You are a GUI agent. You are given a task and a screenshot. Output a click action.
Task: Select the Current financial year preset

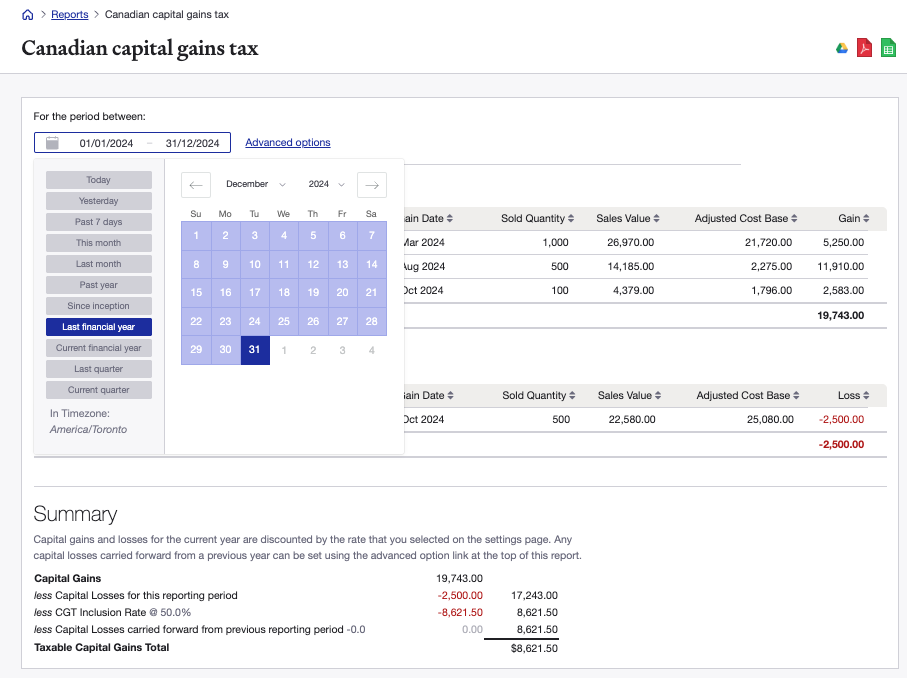click(99, 348)
